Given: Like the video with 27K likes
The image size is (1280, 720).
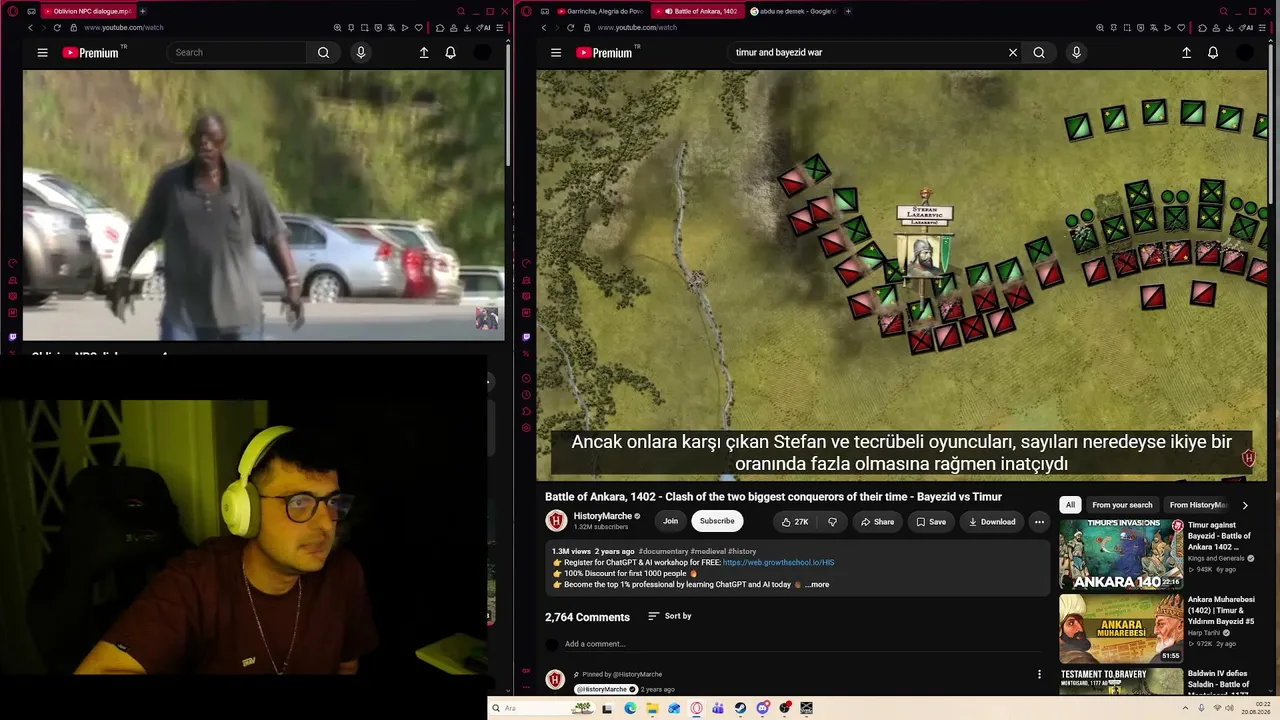Looking at the screenshot, I should 796,522.
